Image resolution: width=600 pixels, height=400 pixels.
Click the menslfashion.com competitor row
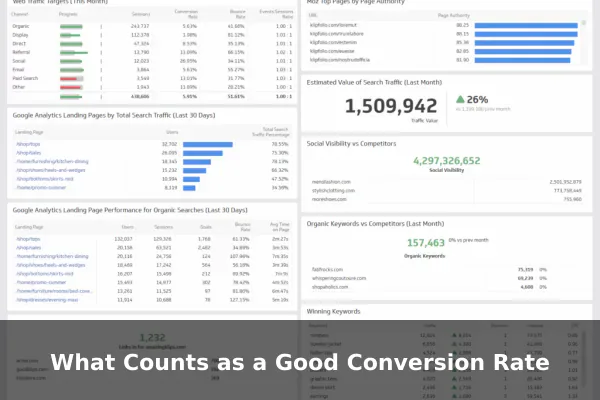click(x=447, y=182)
